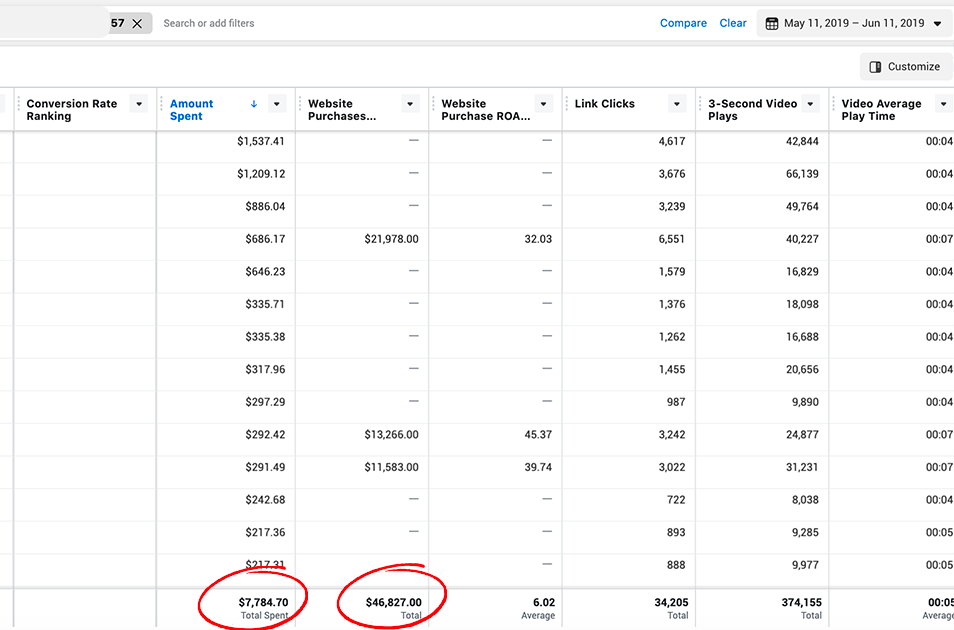Screen dimensions: 954x630
Task: Click the Amount Spent descending sort arrow
Action: click(x=254, y=104)
